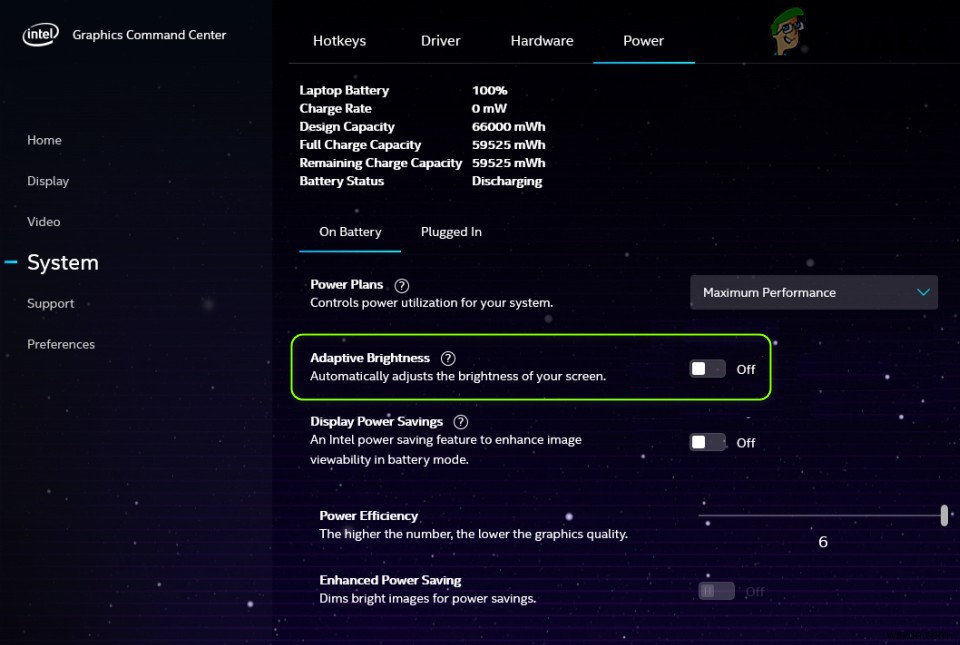960x645 pixels.
Task: Click Adaptive Brightness help icon
Action: pyautogui.click(x=448, y=358)
